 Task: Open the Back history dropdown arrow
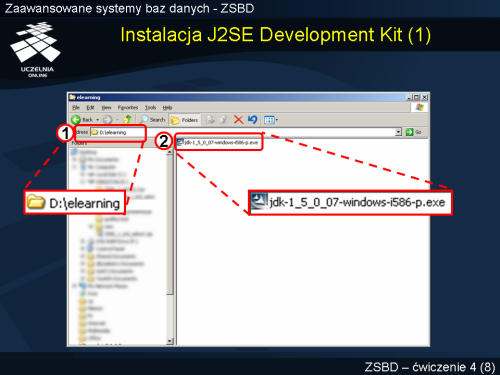(x=98, y=120)
